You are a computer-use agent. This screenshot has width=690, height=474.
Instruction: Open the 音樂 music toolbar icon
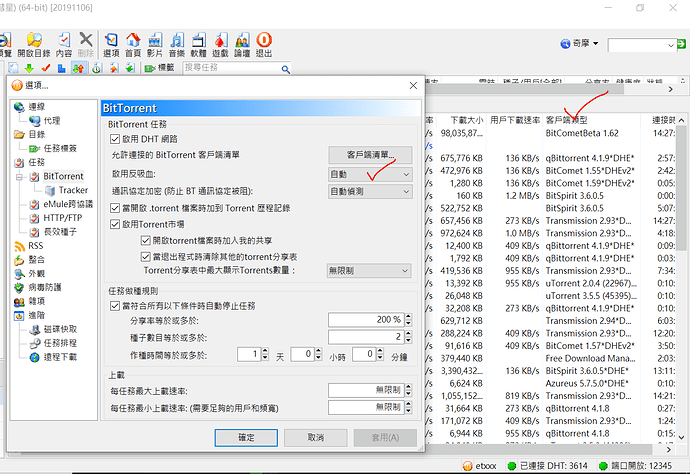tap(177, 45)
